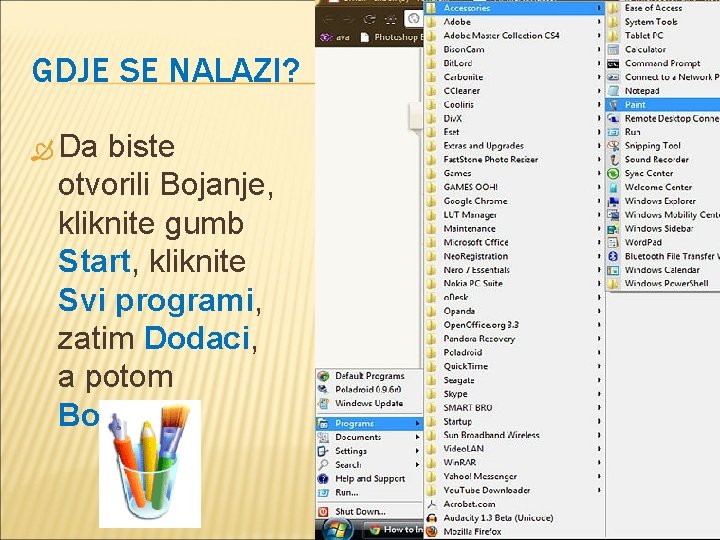The height and width of the screenshot is (540, 720).
Task: Expand the Adobe folder arrow
Action: 599,22
